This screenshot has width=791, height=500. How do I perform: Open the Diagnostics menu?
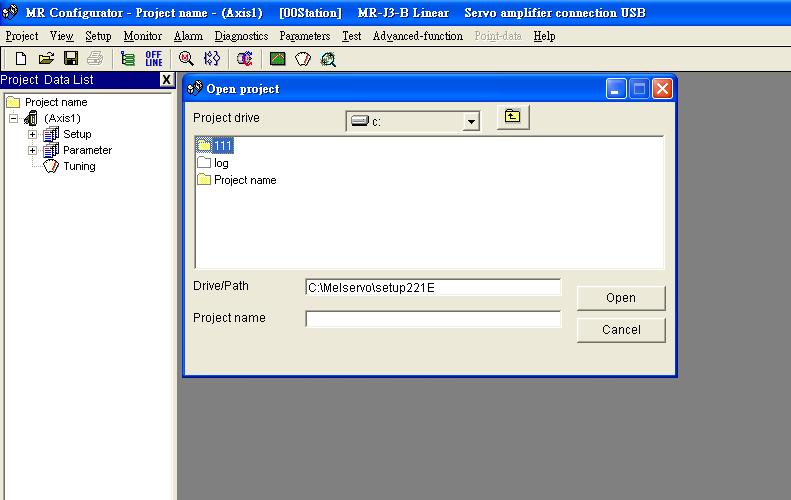241,36
